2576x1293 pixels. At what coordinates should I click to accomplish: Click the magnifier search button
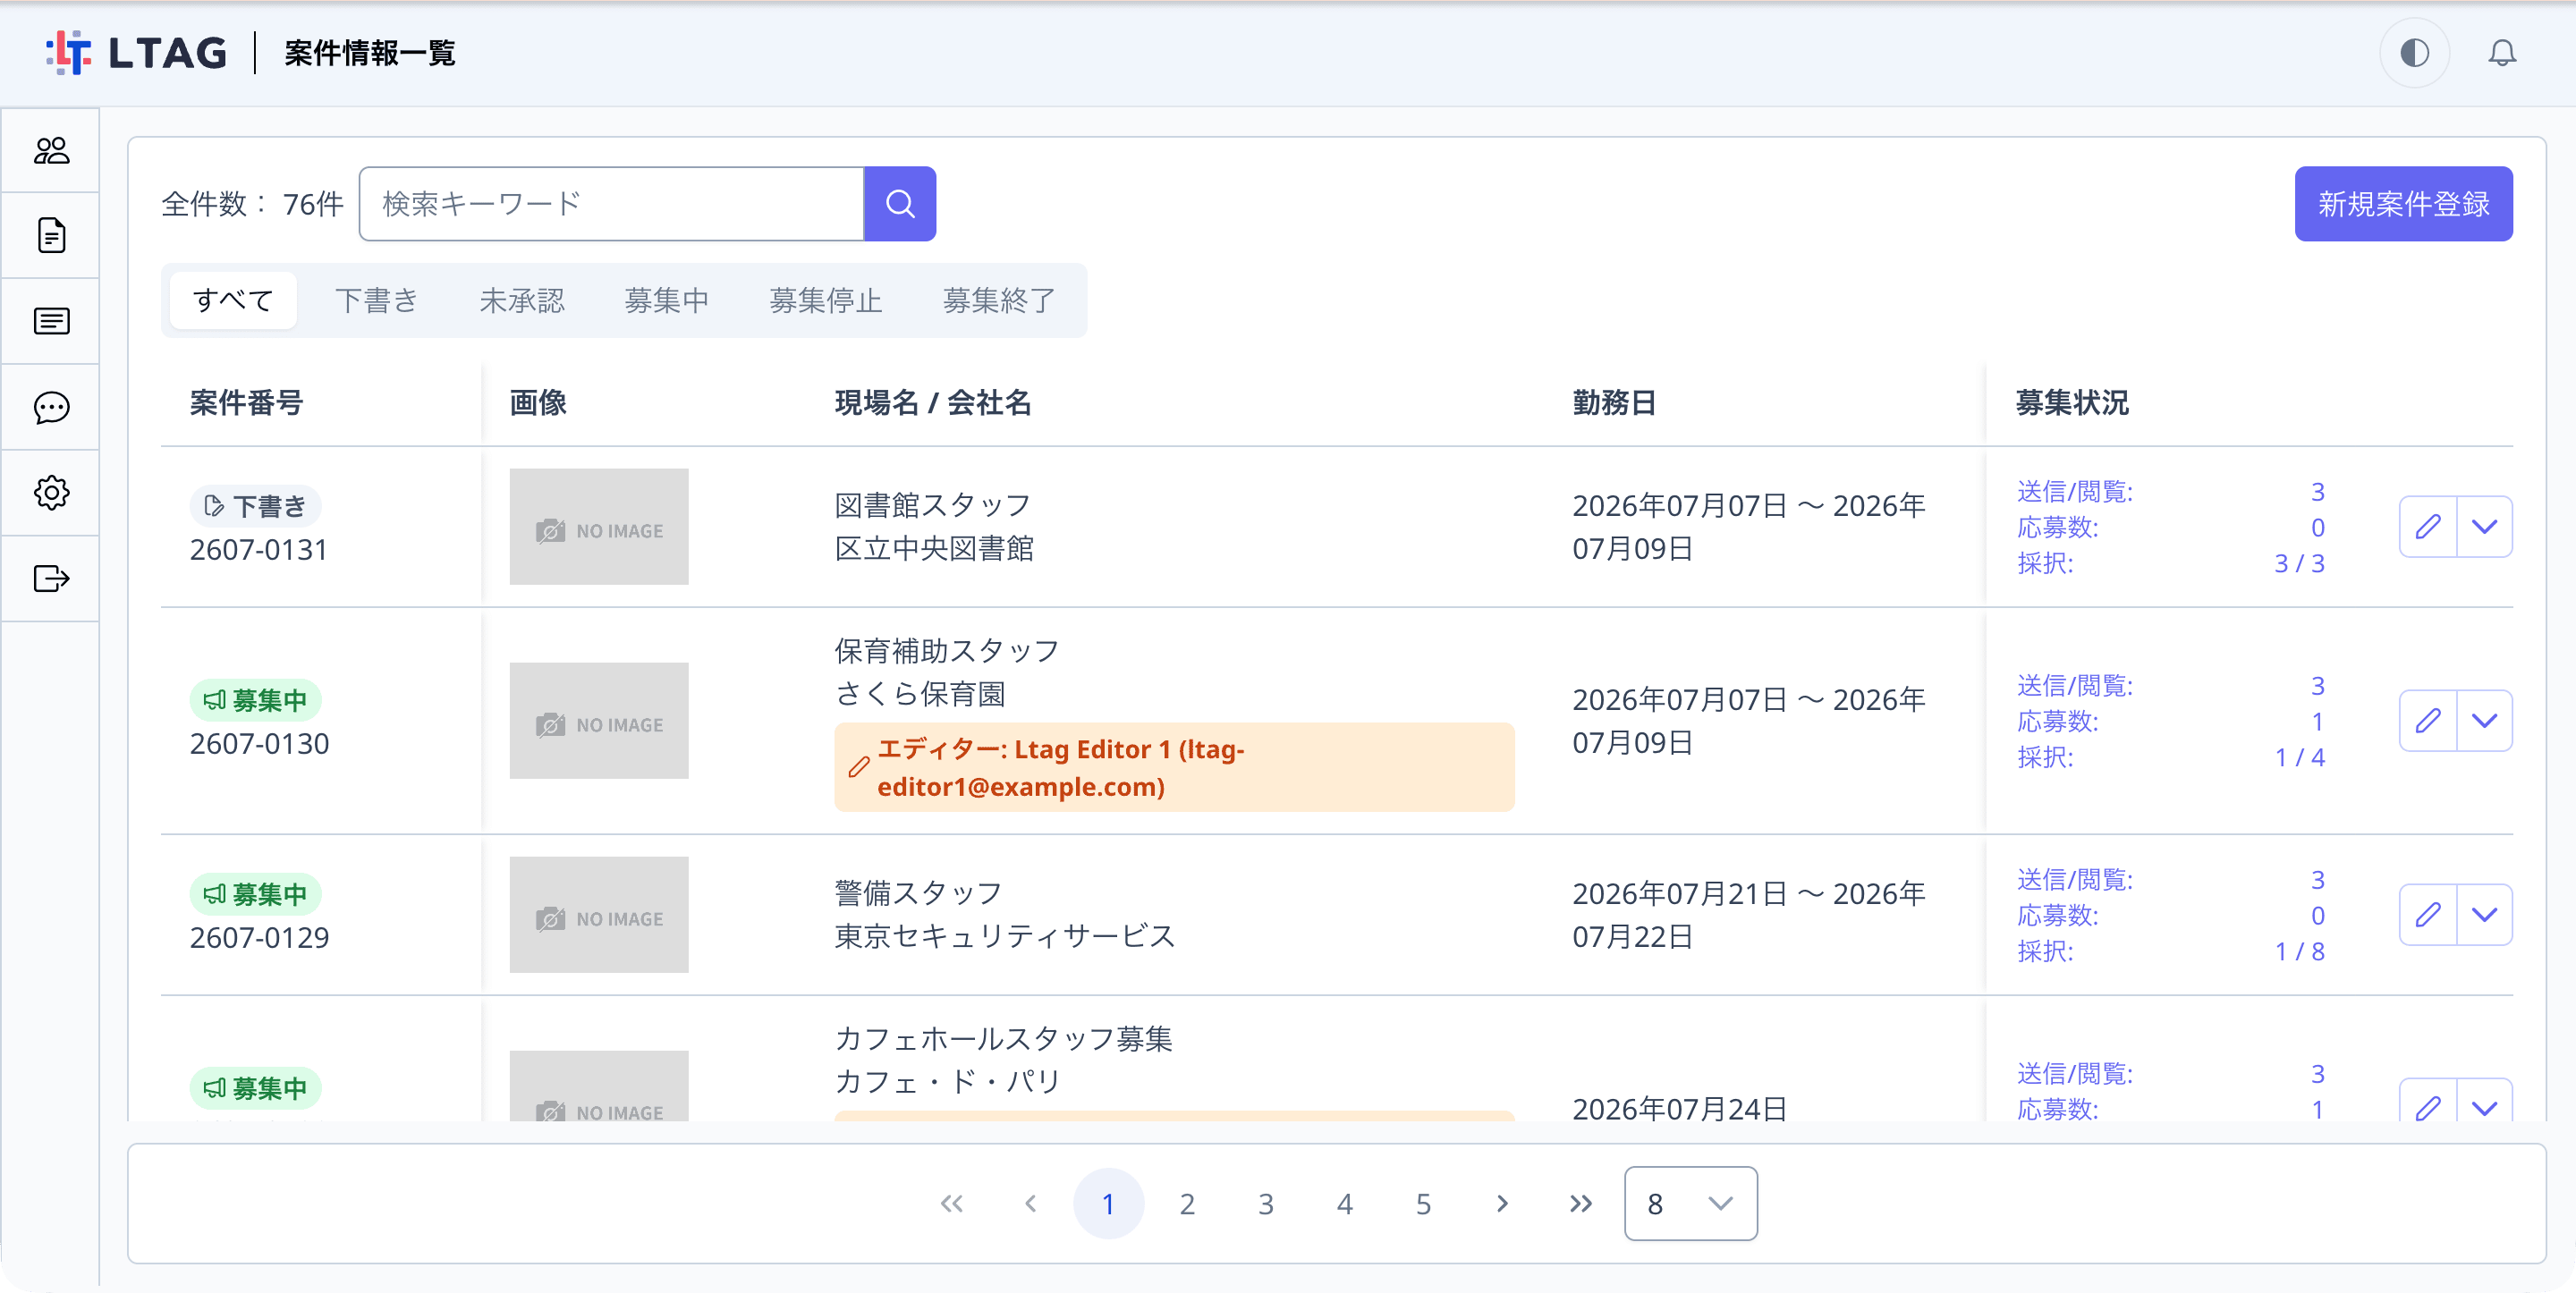point(900,204)
